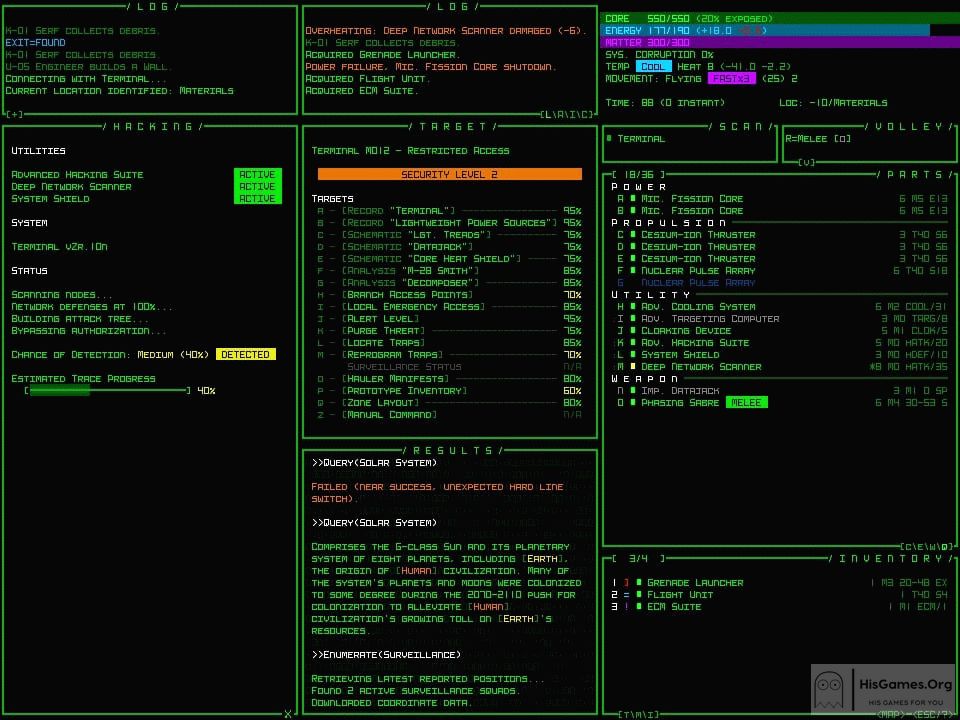This screenshot has width=960, height=720.
Task: Choose the Purge Threat hack
Action: coord(449,331)
